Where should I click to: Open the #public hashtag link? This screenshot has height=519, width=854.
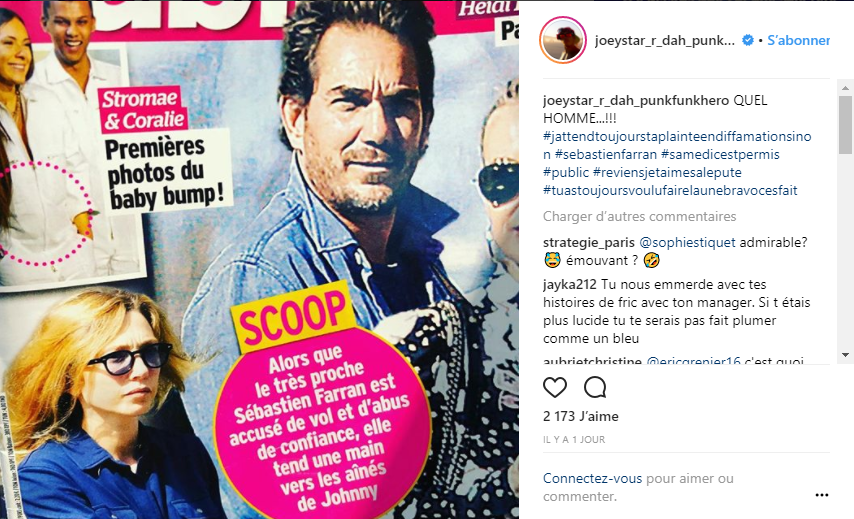[566, 173]
